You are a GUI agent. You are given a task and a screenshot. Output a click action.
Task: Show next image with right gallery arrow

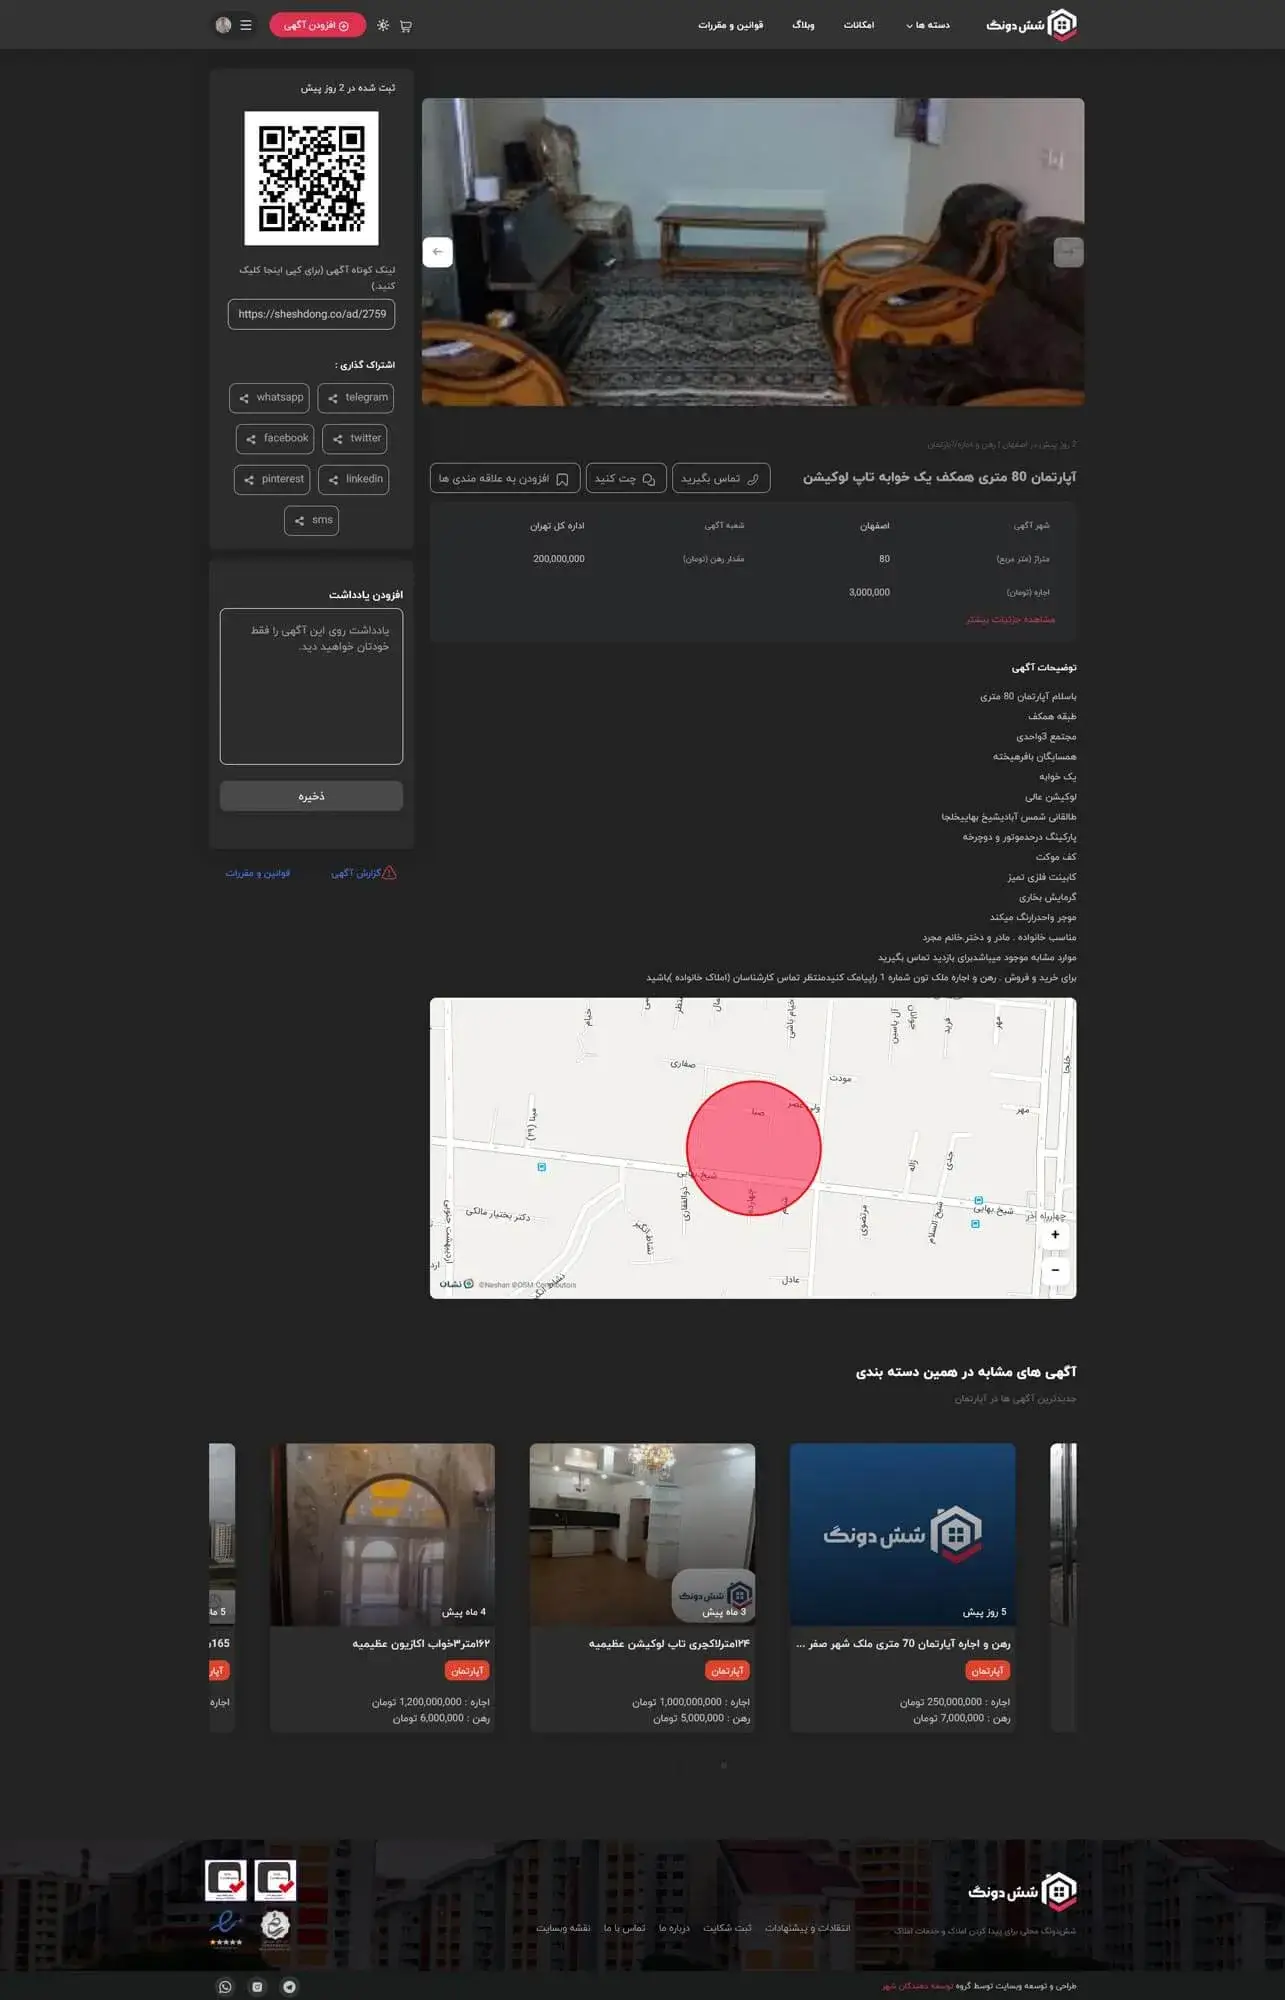point(1068,252)
